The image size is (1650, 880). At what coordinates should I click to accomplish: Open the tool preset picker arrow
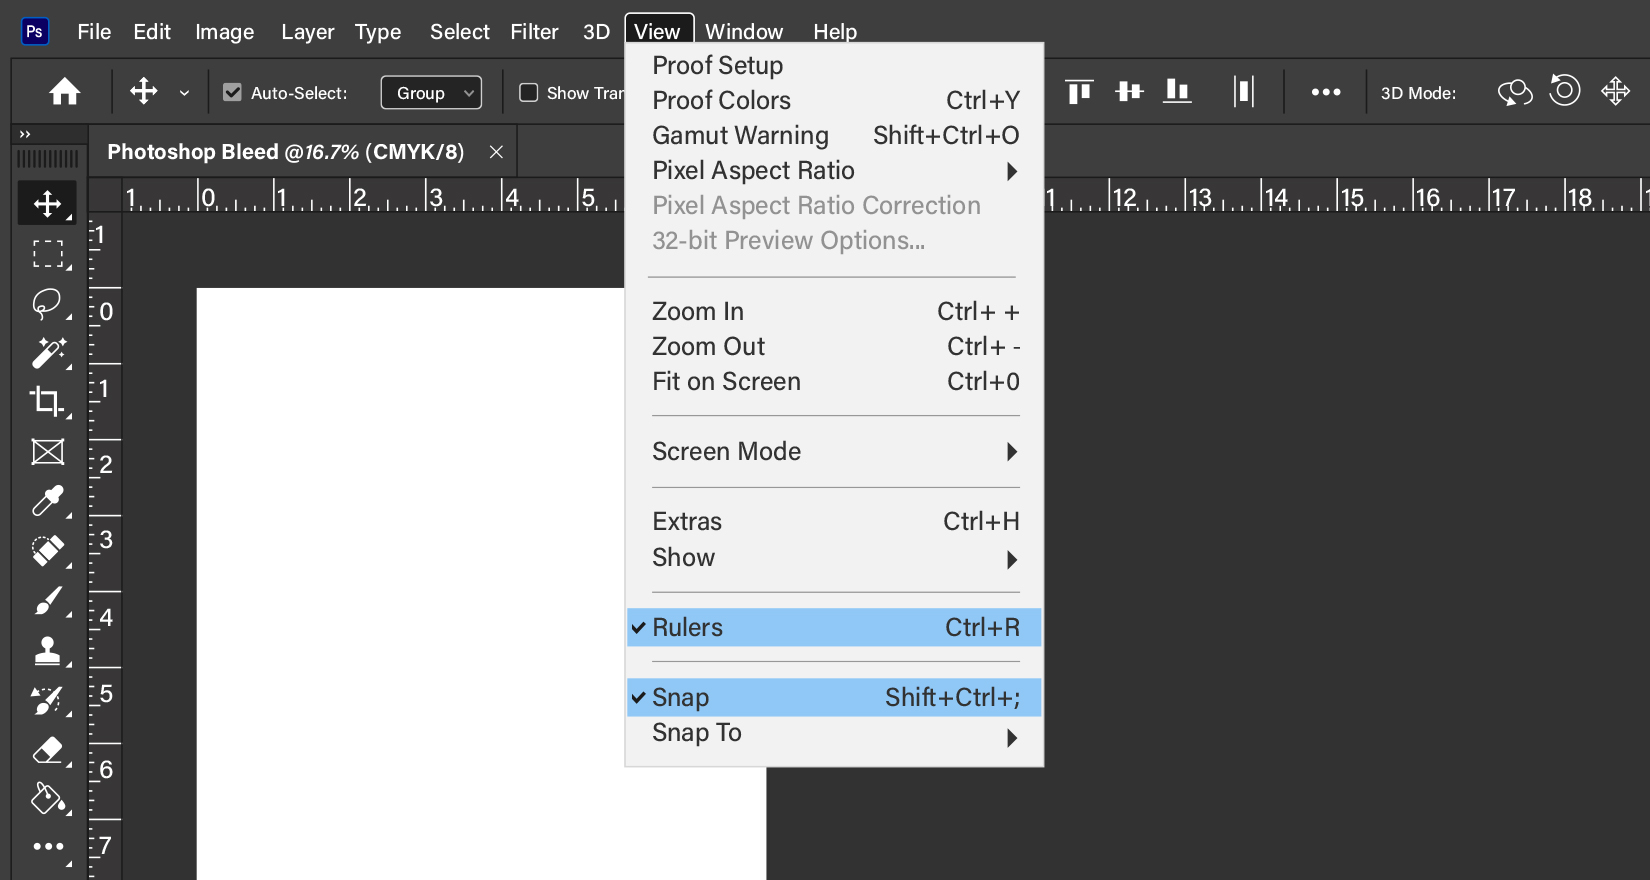(x=184, y=93)
